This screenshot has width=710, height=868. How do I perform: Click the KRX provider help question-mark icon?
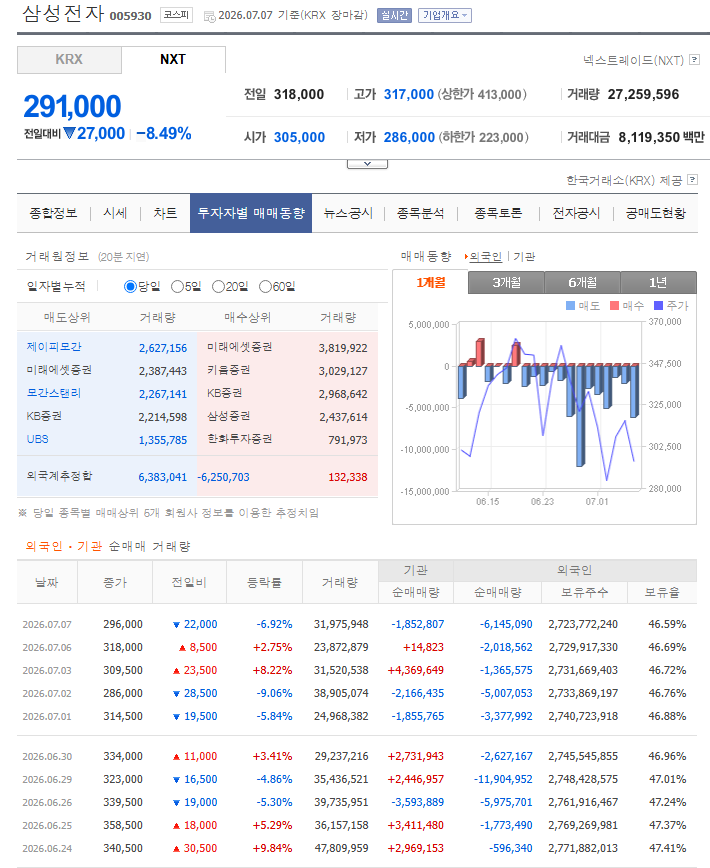(x=692, y=180)
